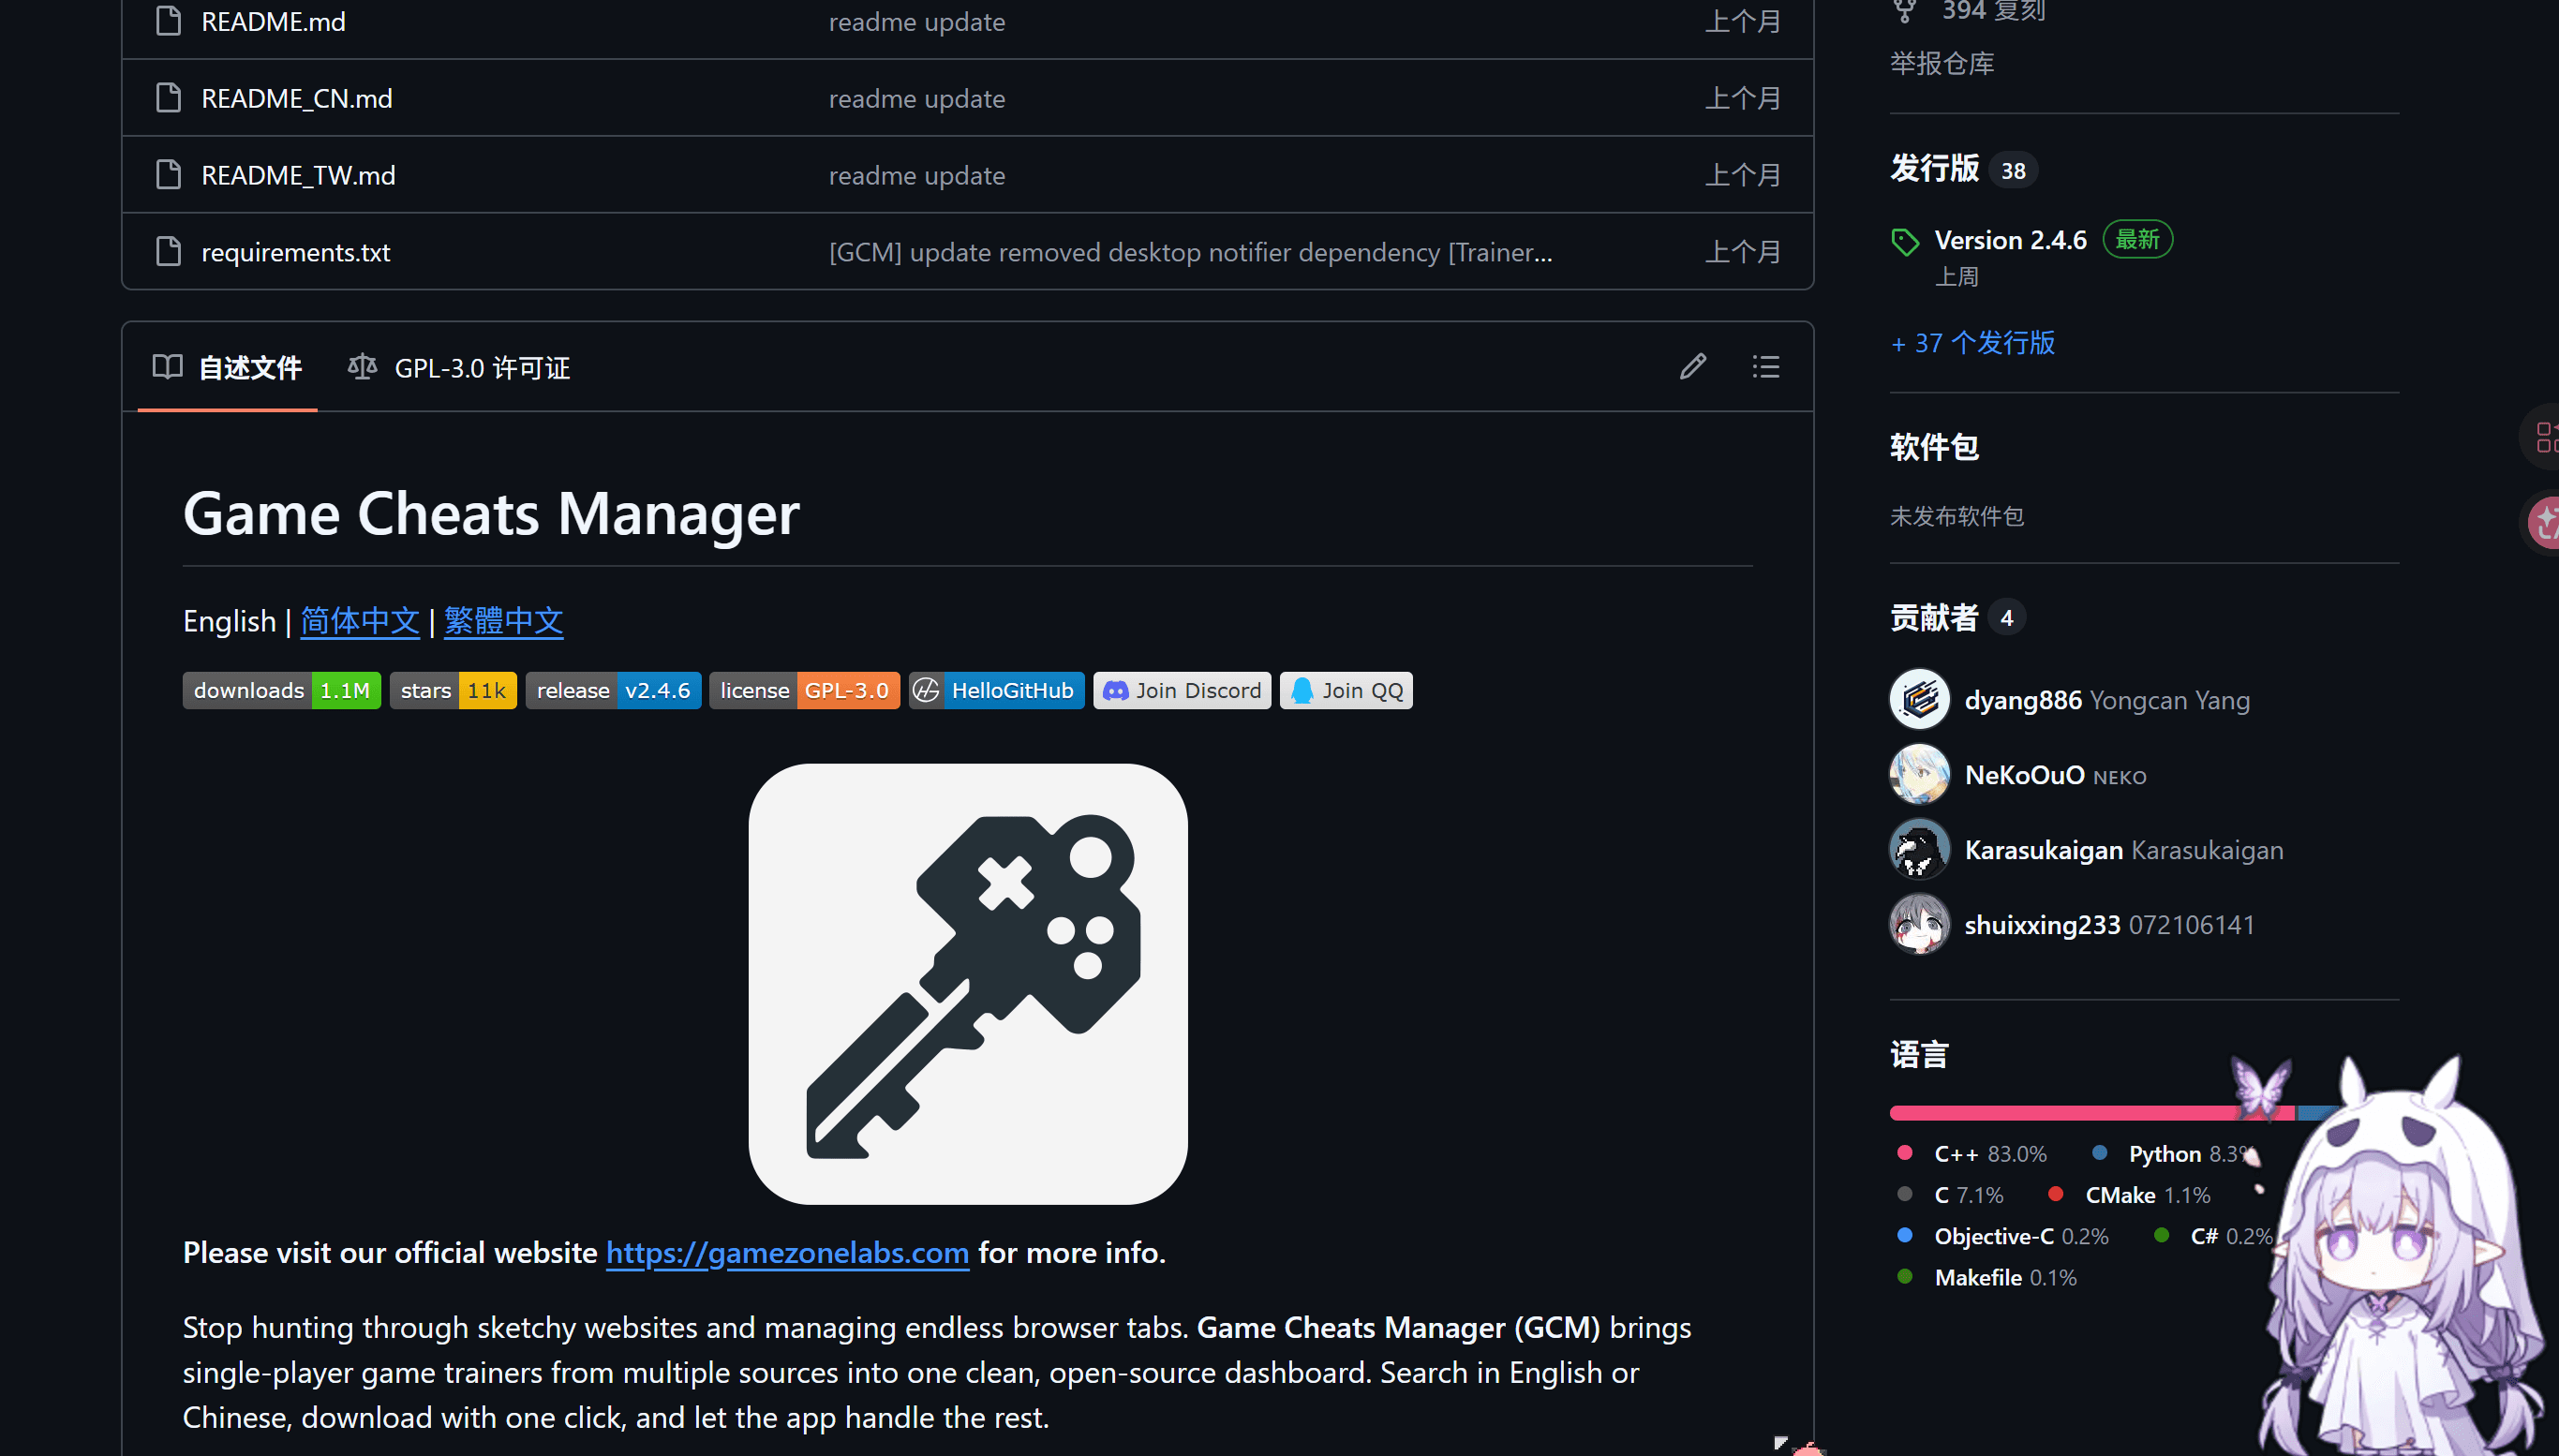Screen dimensions: 2559x1456
Task: Click the Objective-C 0.2% language entry
Action: tap(2003, 1236)
